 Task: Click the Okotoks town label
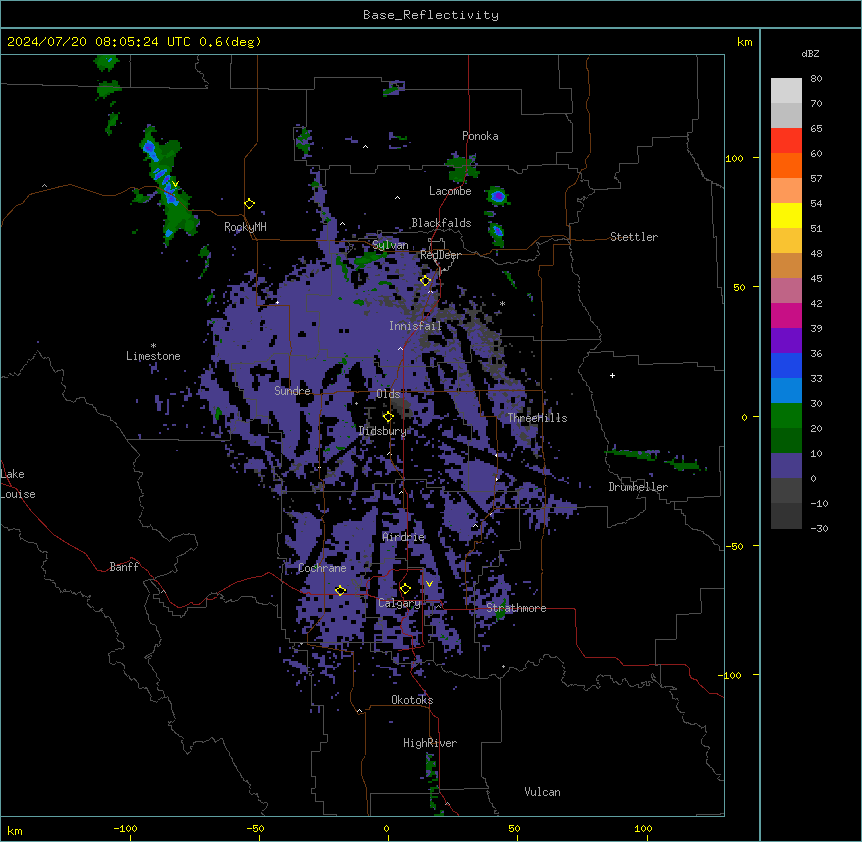(x=412, y=700)
